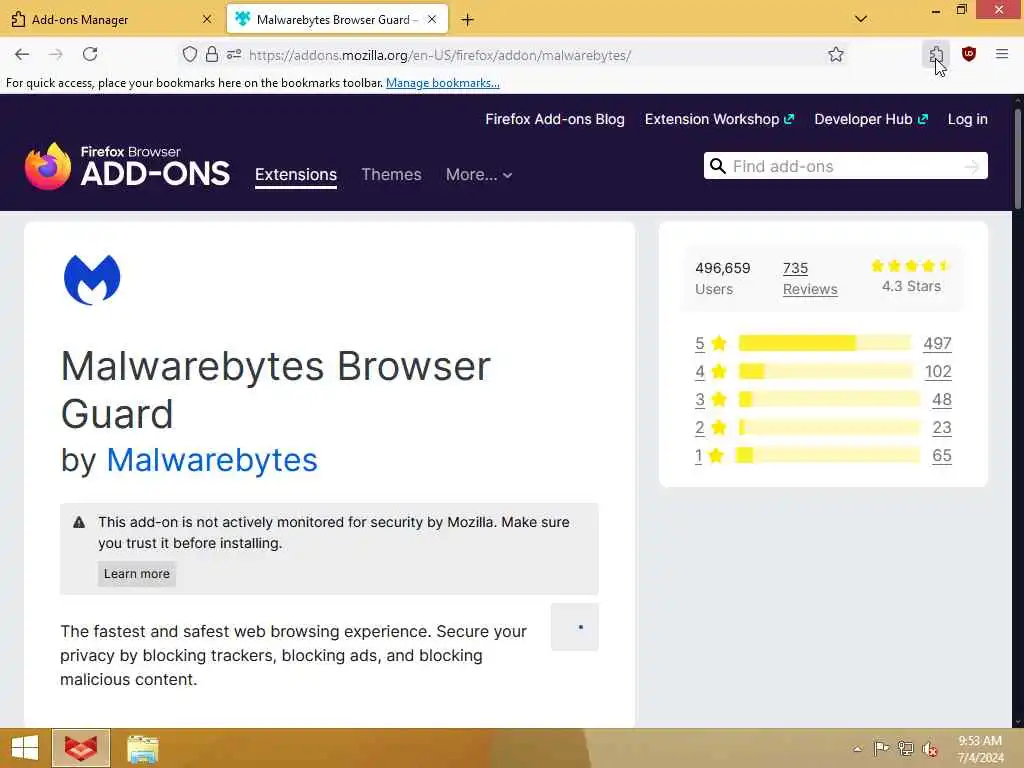
Task: Open the tab list dropdown chevron
Action: [x=861, y=19]
